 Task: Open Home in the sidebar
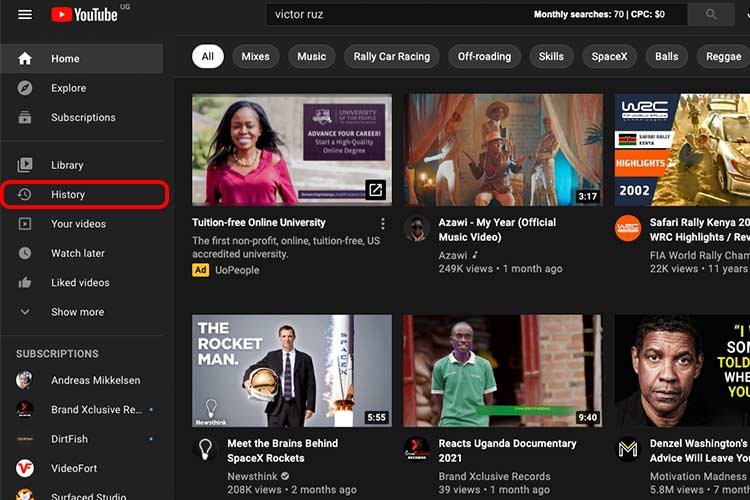pyautogui.click(x=82, y=58)
